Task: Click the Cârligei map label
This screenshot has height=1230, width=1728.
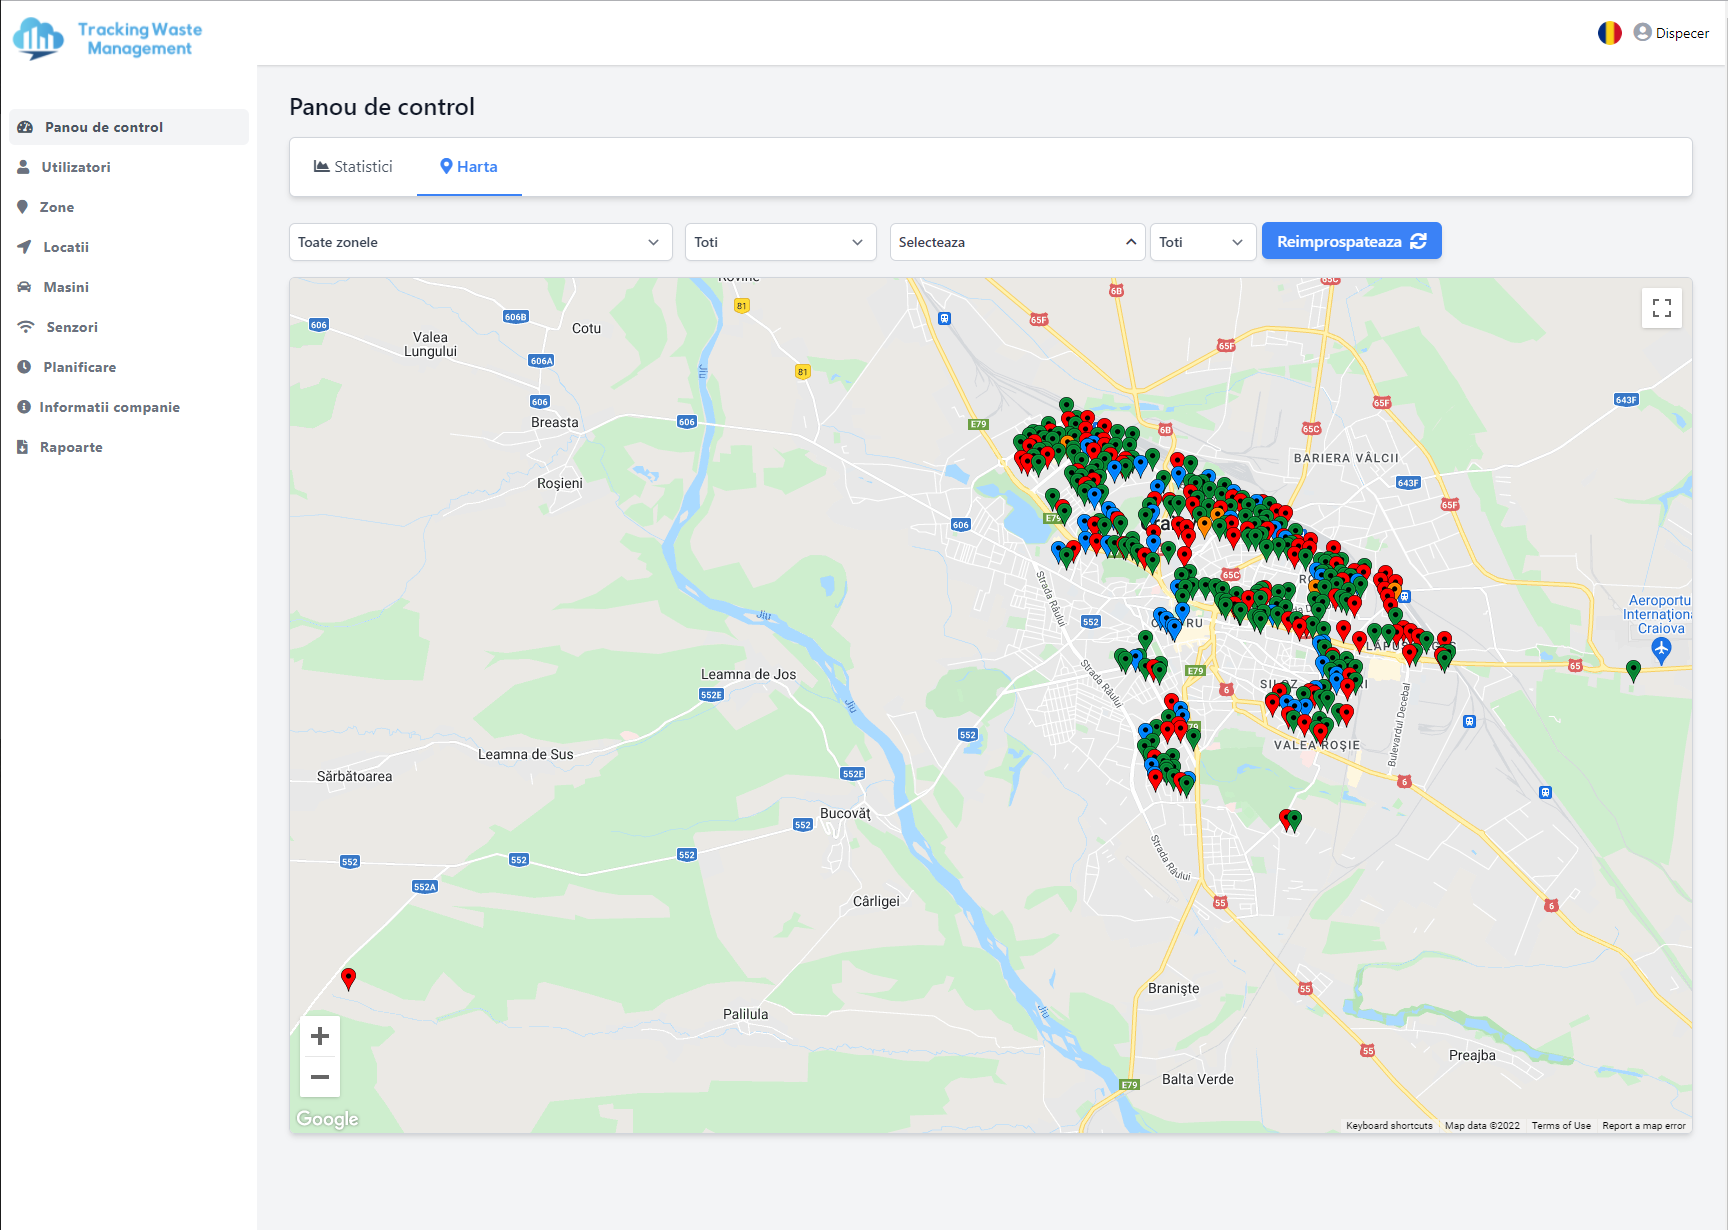Action: [876, 902]
